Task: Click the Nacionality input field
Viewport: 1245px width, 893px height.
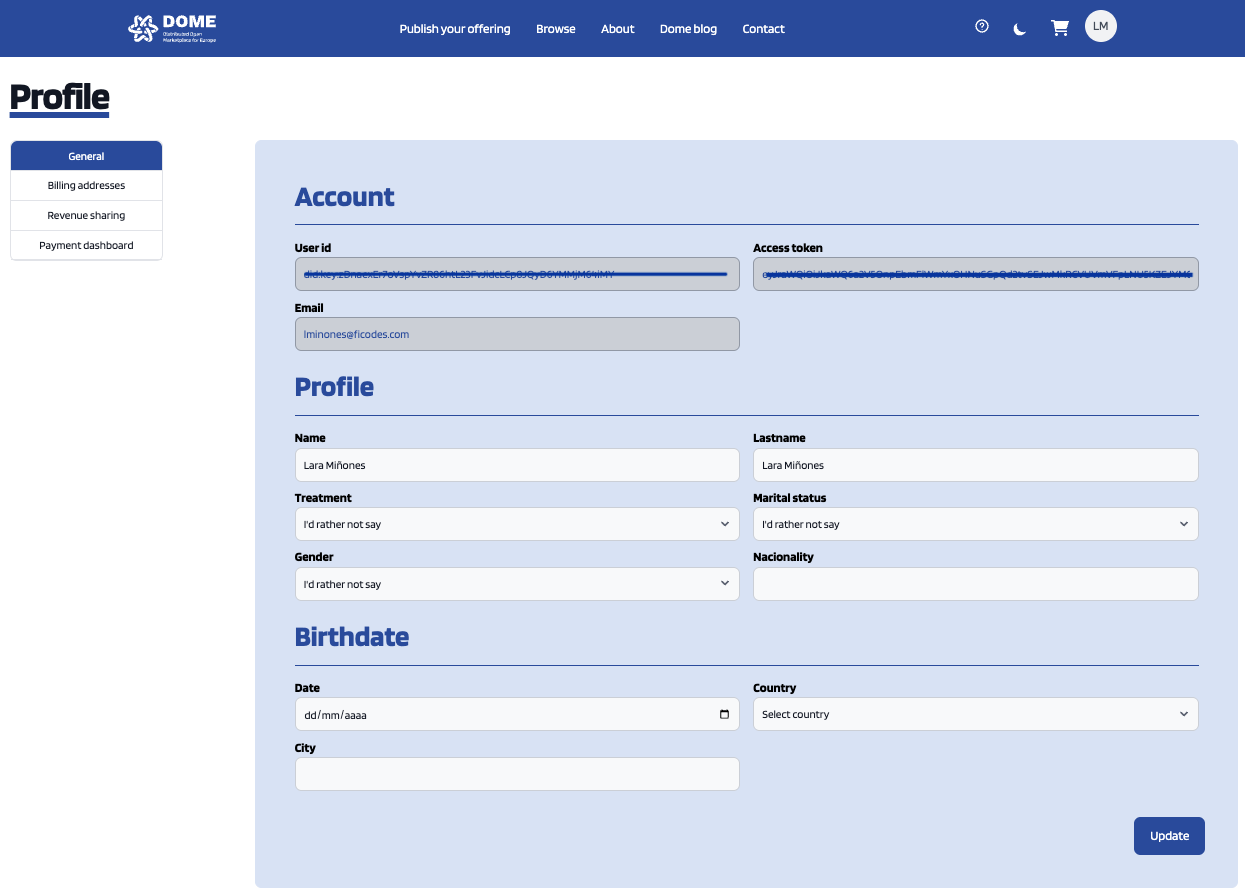Action: [x=974, y=584]
